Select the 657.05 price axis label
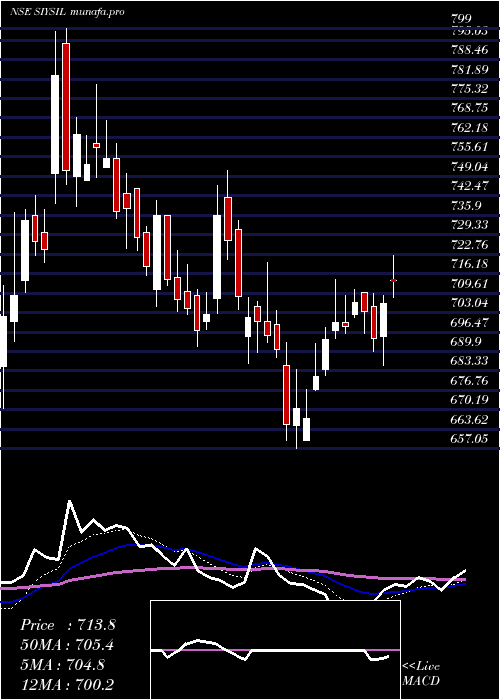The width and height of the screenshot is (500, 700). 469,439
